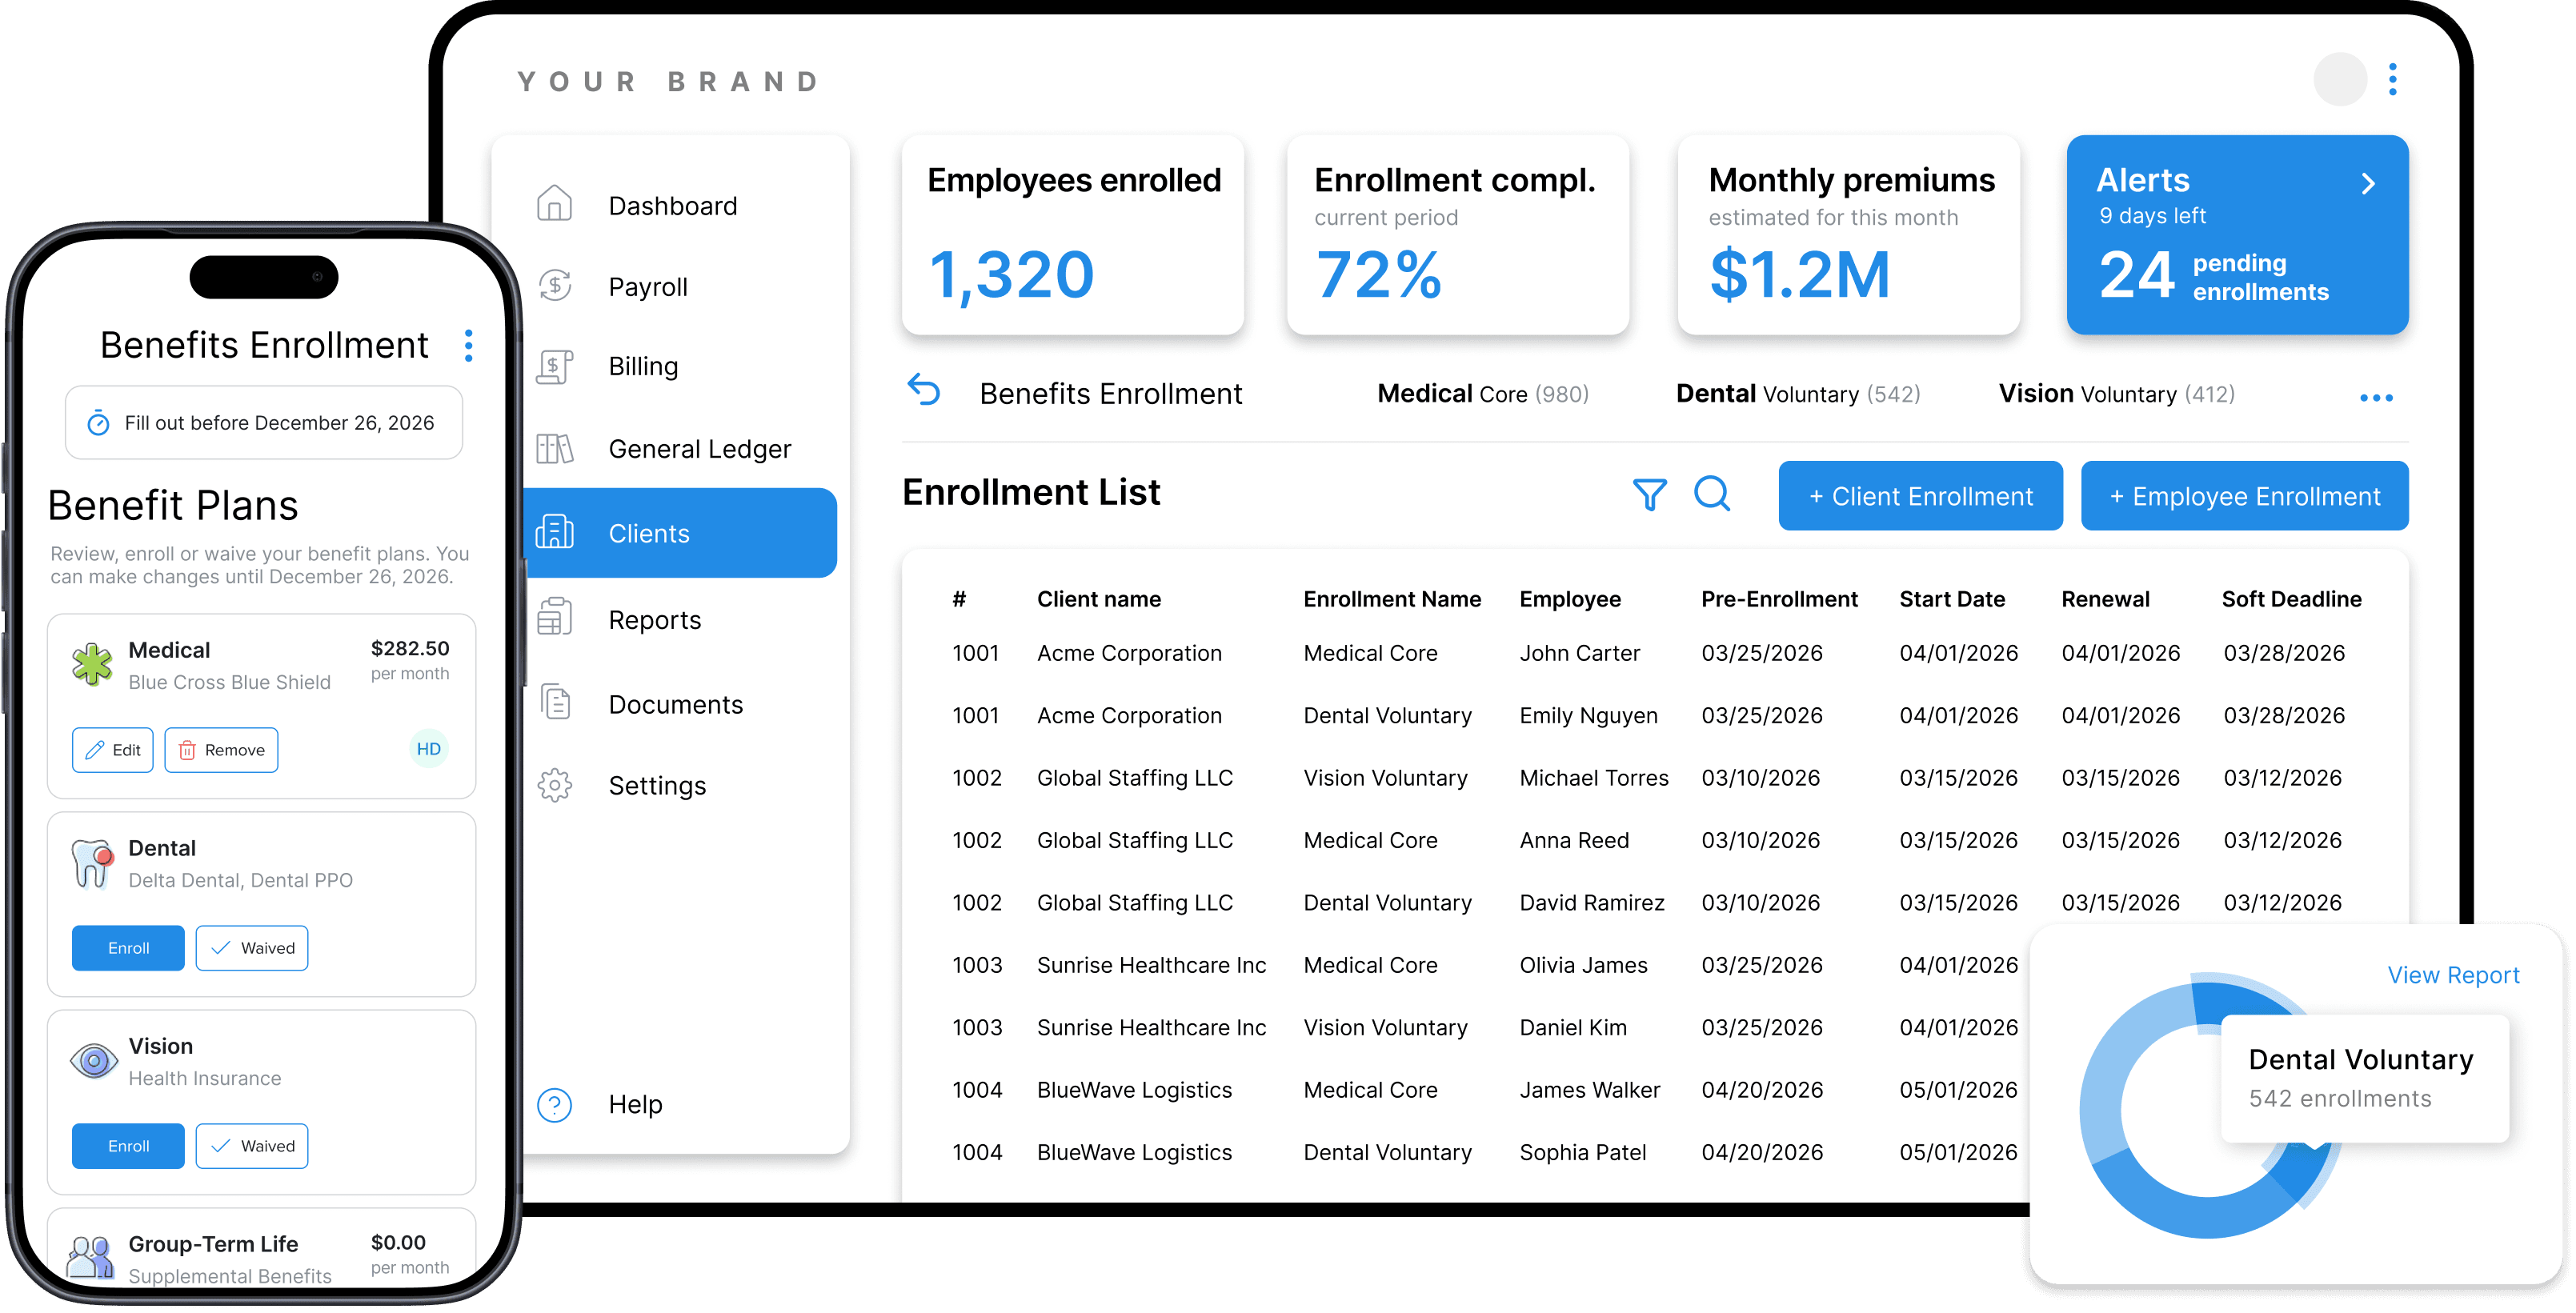This screenshot has width=2576, height=1313.
Task: Switch to the Medical Core tab
Action: coord(1482,393)
